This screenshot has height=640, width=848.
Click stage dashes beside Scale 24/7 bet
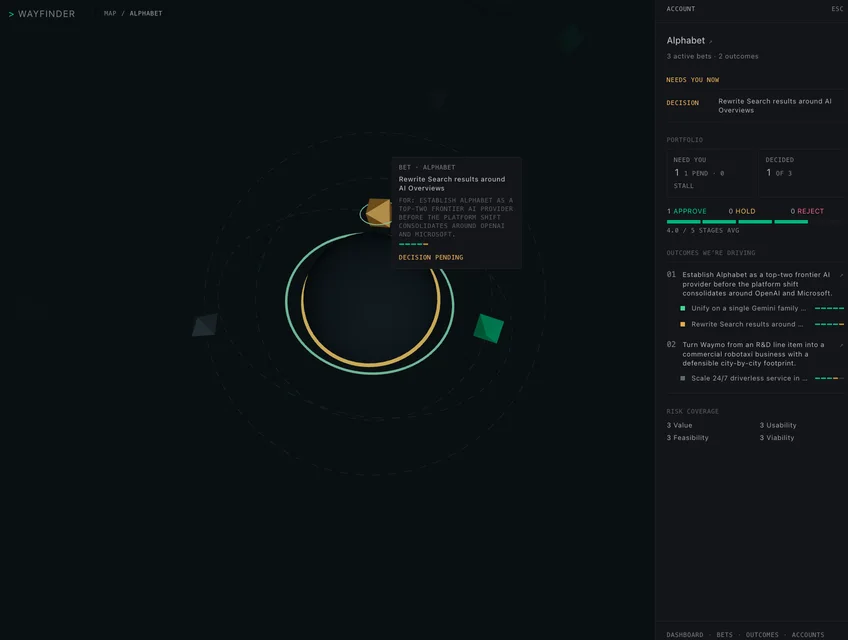(x=829, y=378)
